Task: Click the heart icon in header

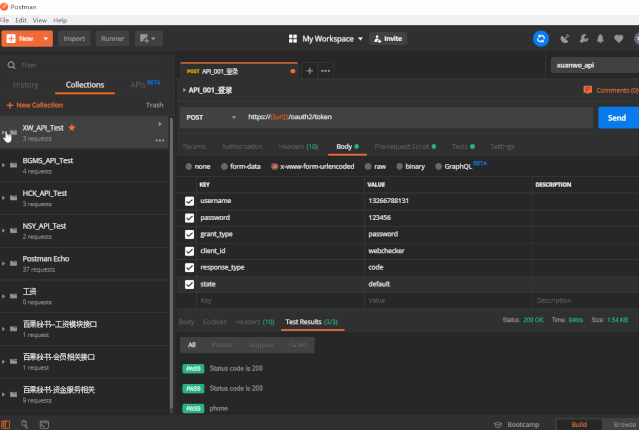Action: (x=619, y=39)
